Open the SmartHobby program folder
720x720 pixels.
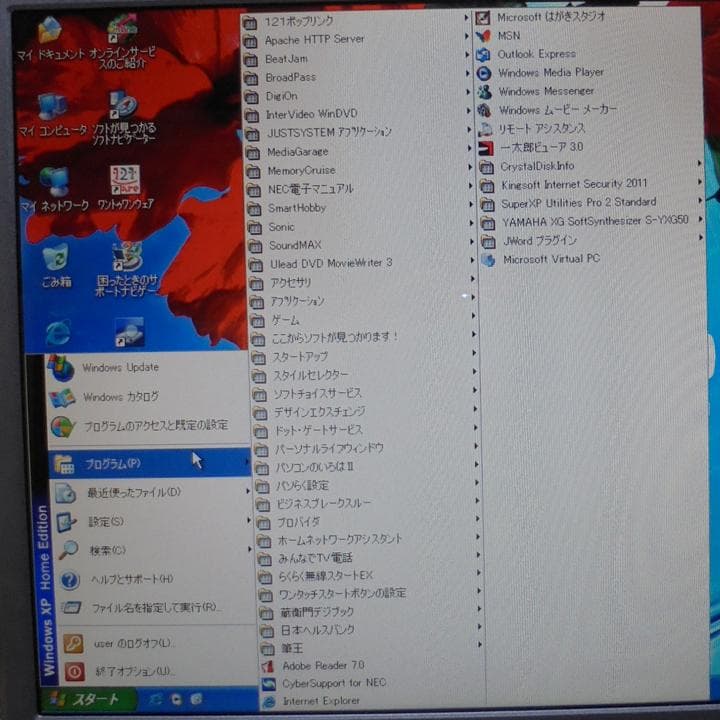coord(361,208)
